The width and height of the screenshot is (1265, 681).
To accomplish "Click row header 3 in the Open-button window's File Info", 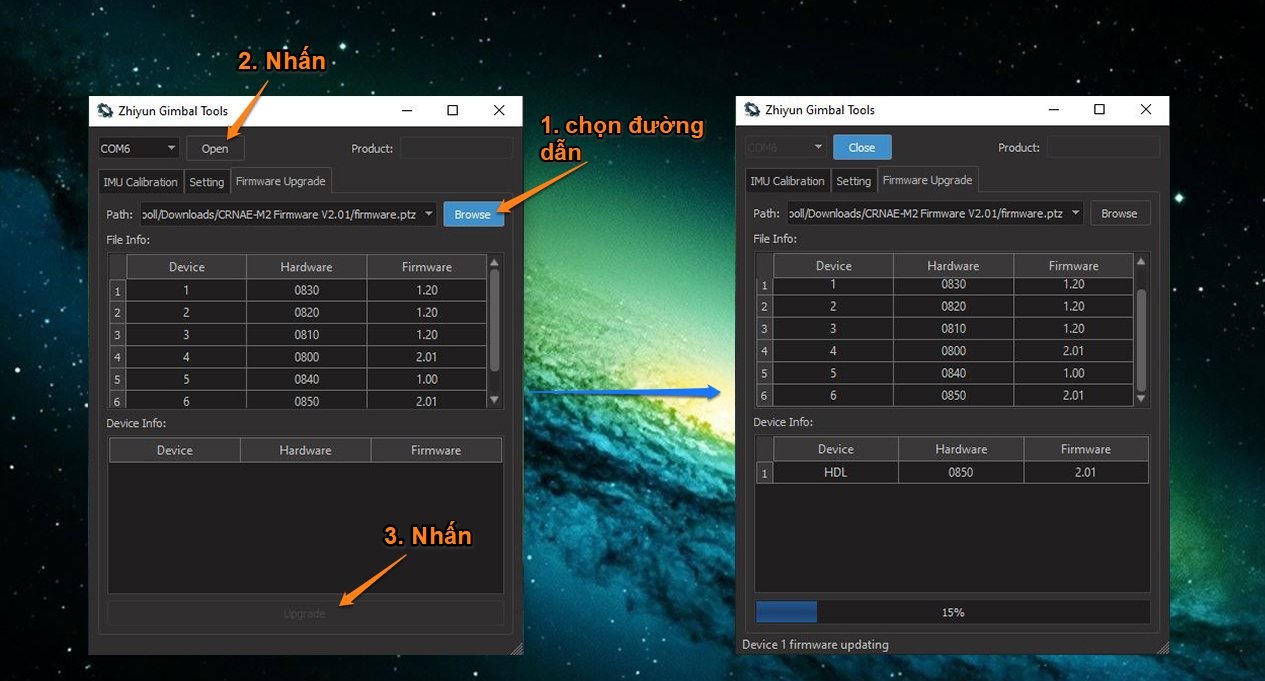I will [117, 335].
